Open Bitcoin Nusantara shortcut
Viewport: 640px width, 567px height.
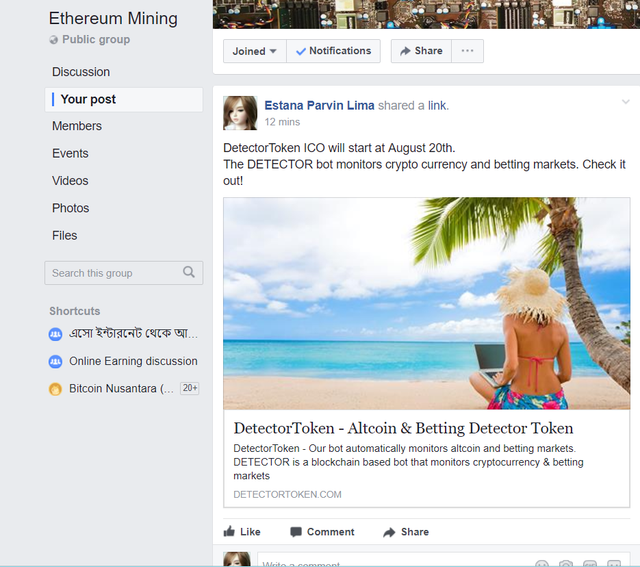121,389
